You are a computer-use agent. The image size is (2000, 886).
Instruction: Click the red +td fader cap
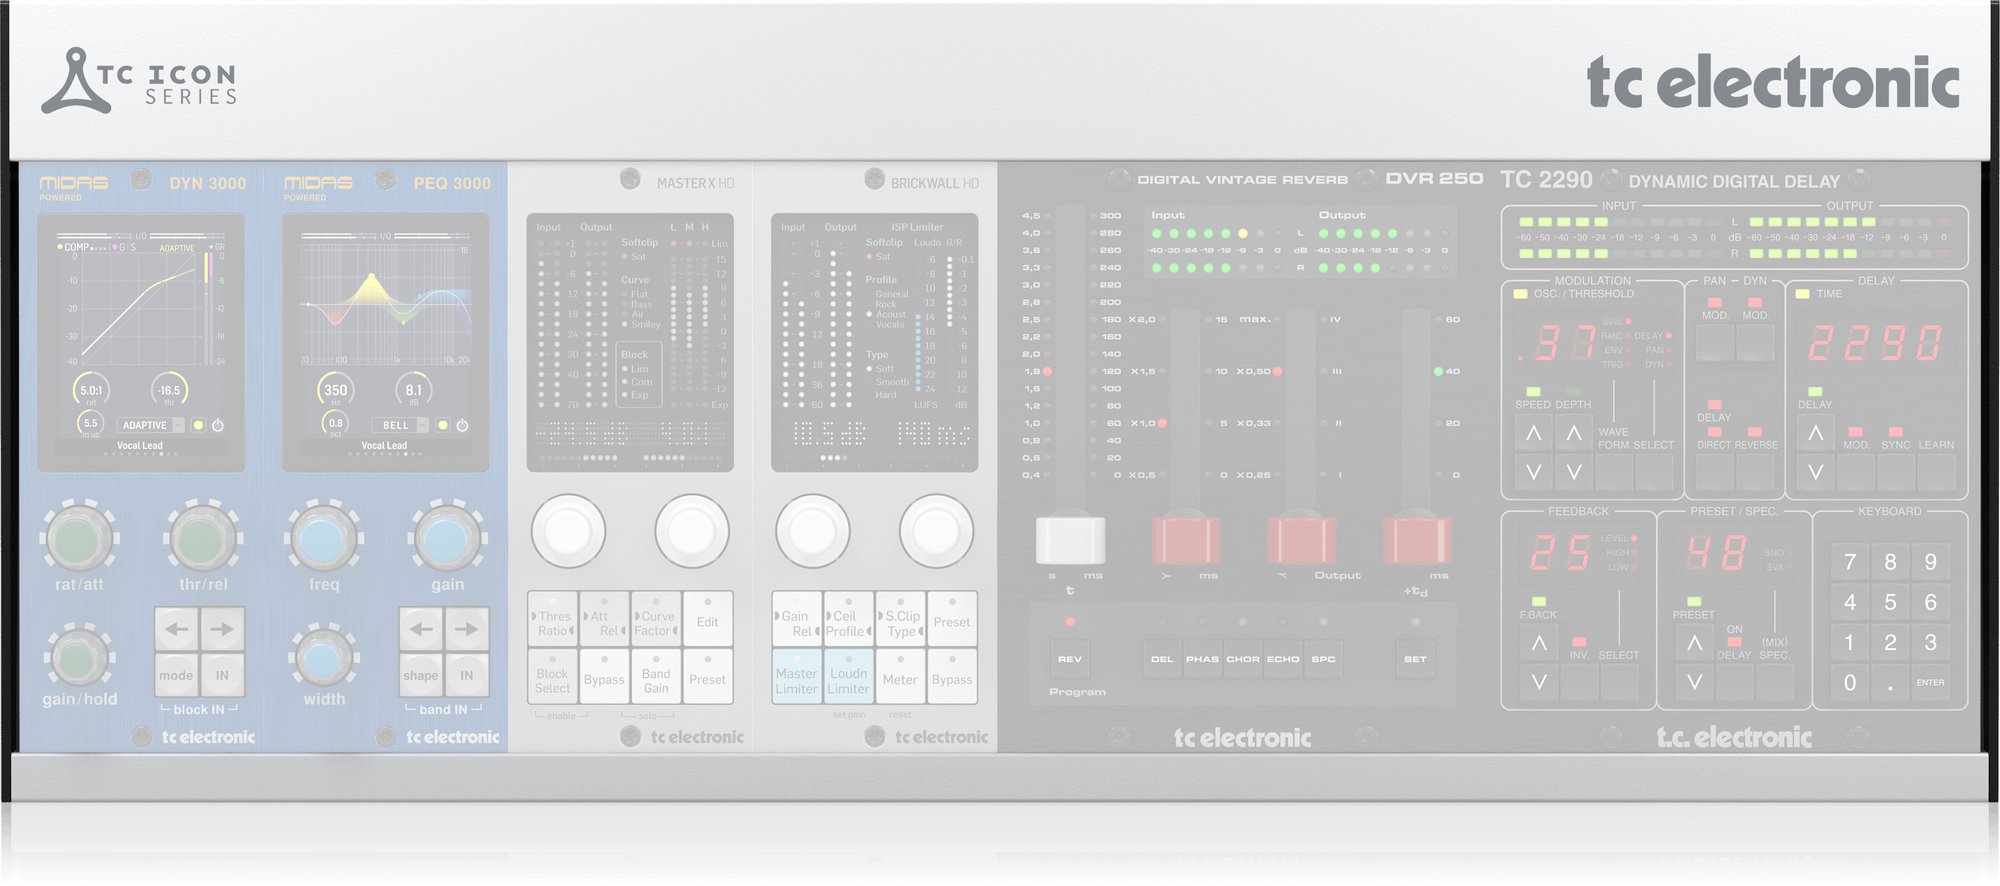1417,540
